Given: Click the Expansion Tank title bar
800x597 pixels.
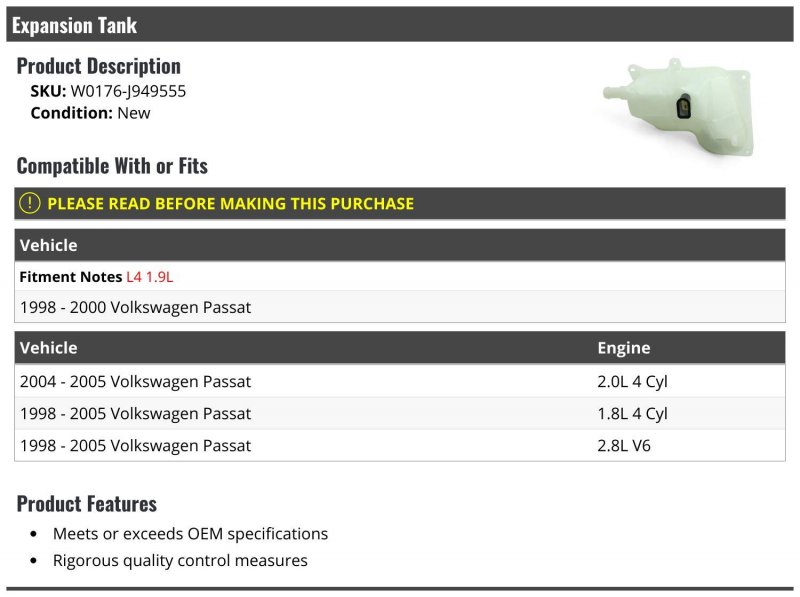Looking at the screenshot, I should [x=399, y=24].
